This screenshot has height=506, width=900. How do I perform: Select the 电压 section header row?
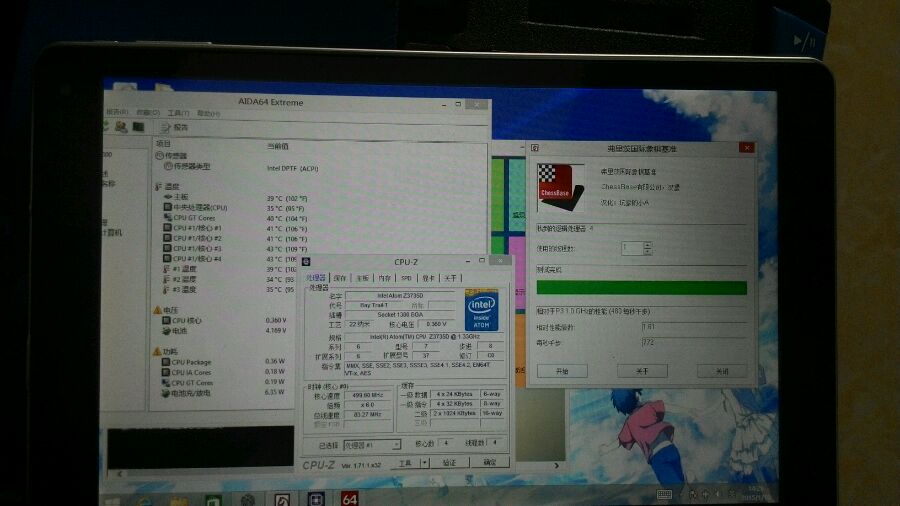(x=166, y=310)
